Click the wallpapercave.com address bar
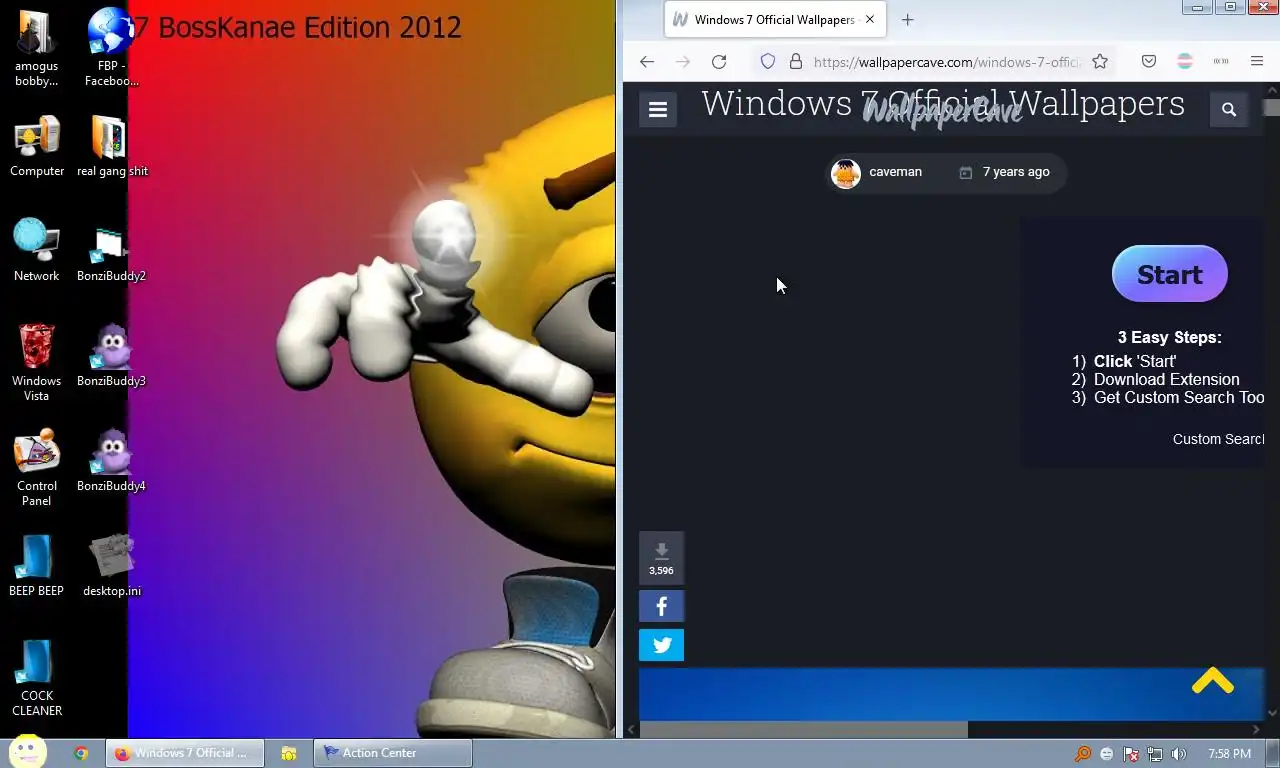 [947, 62]
